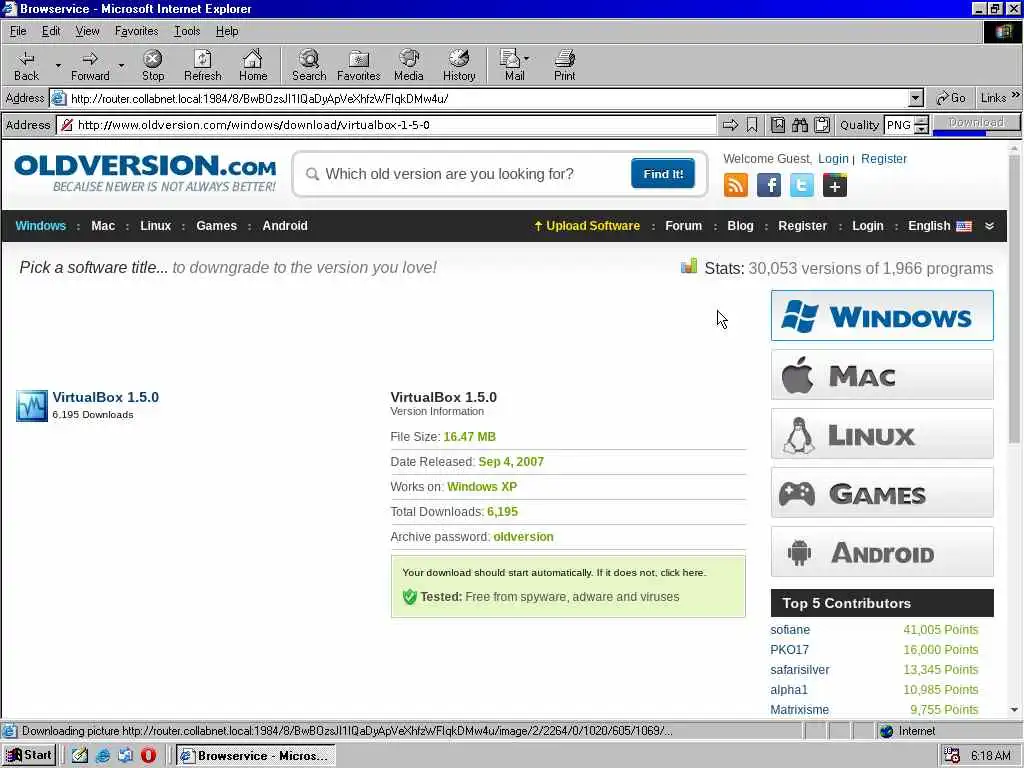Click the Start button
Screen dimensions: 1024x768
pyautogui.click(x=29, y=756)
